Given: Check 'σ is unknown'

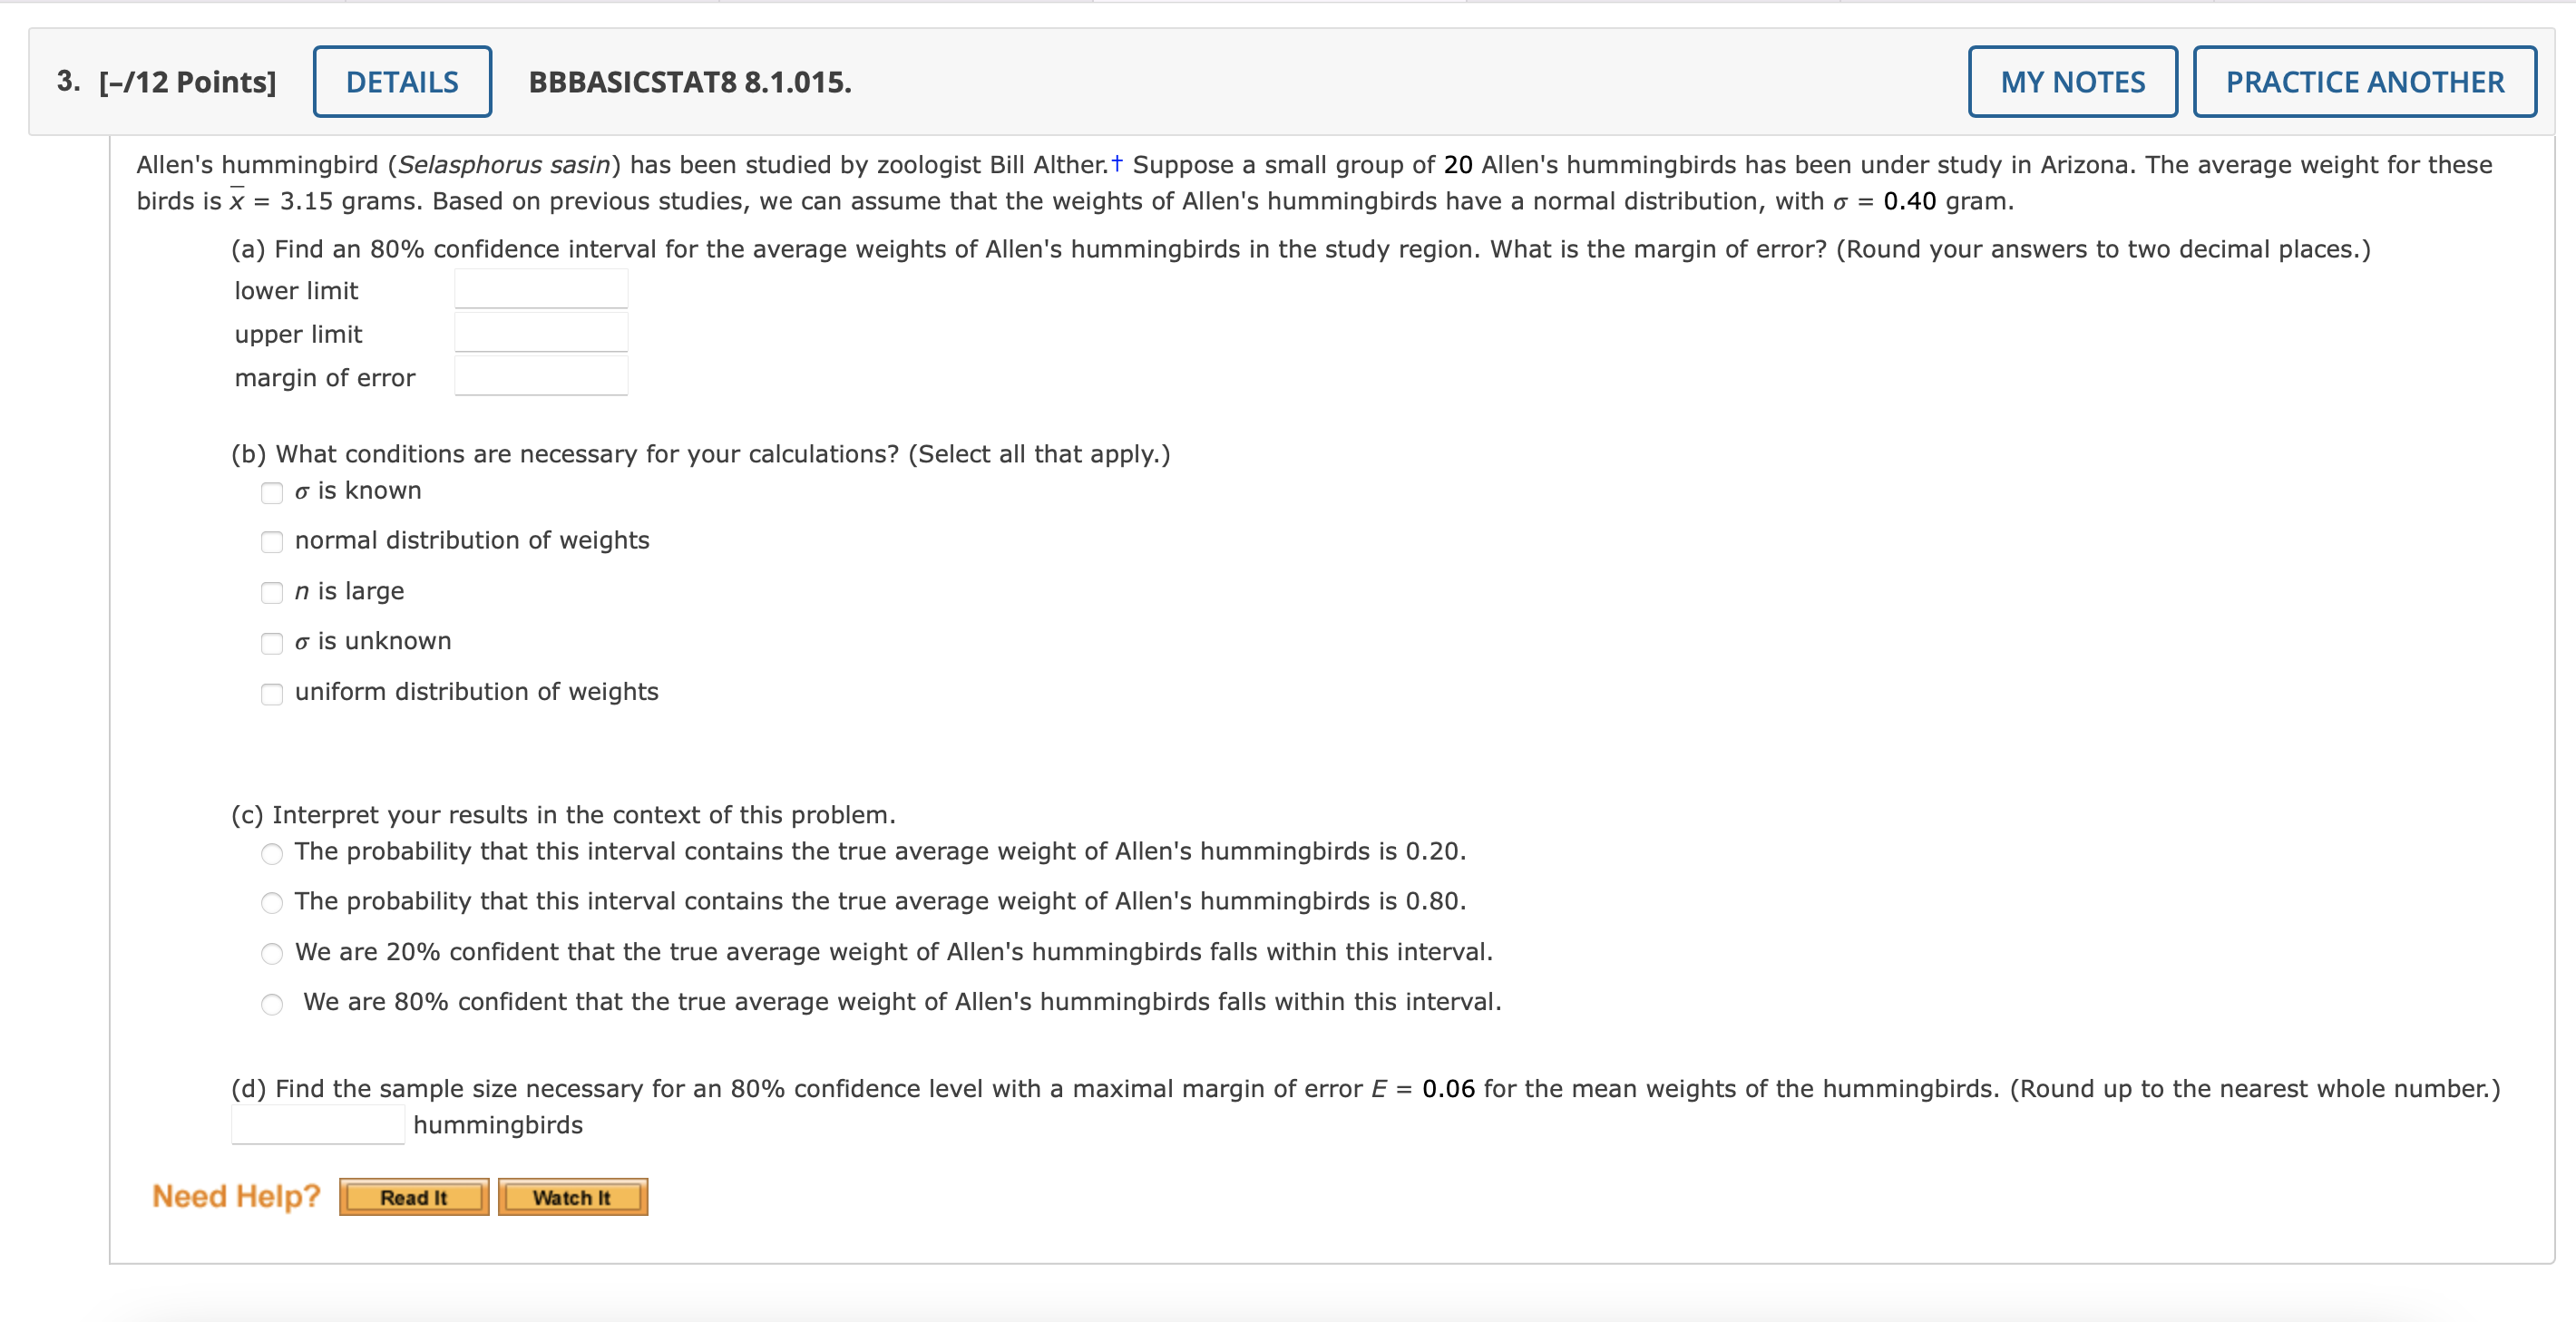Looking at the screenshot, I should [x=271, y=644].
